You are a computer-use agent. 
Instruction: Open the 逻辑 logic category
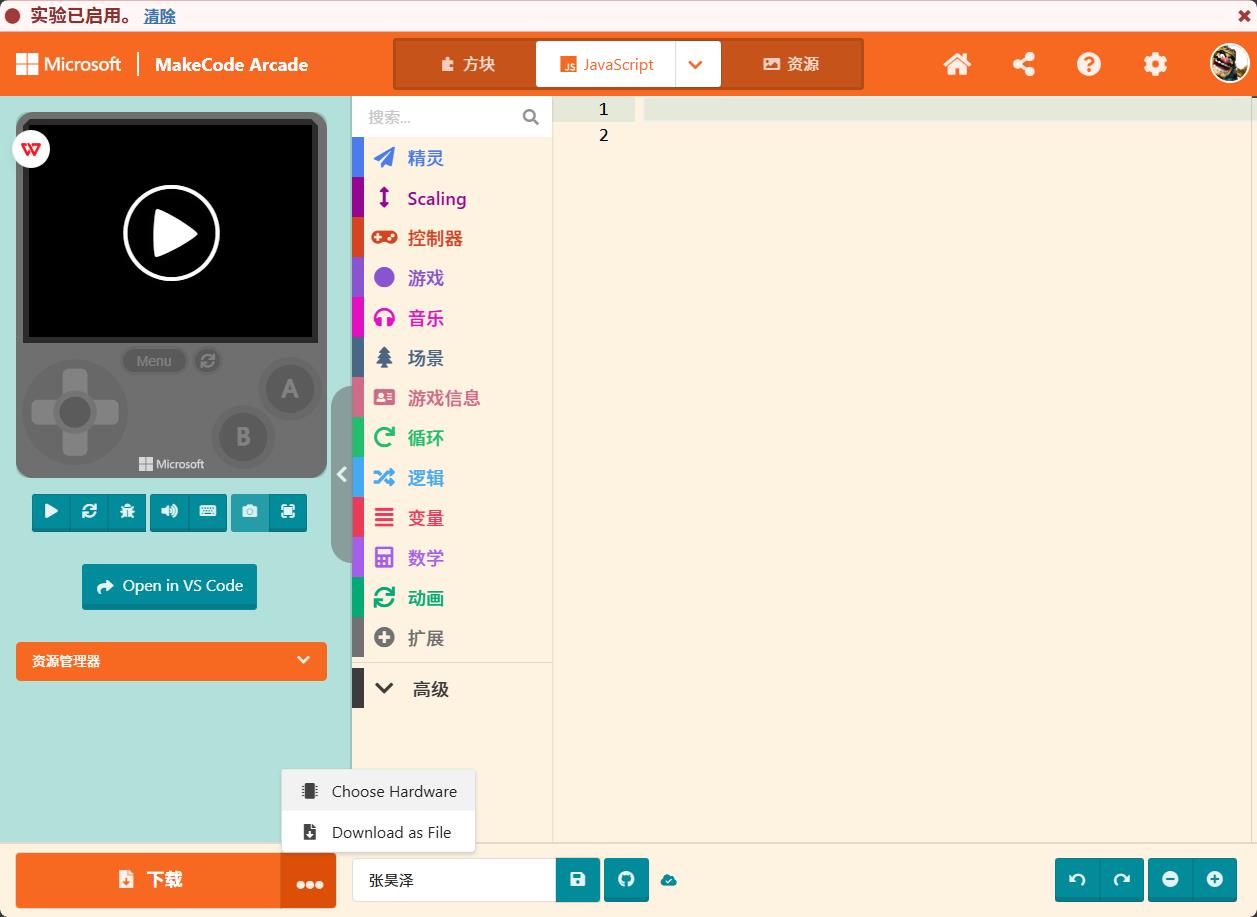pos(452,478)
